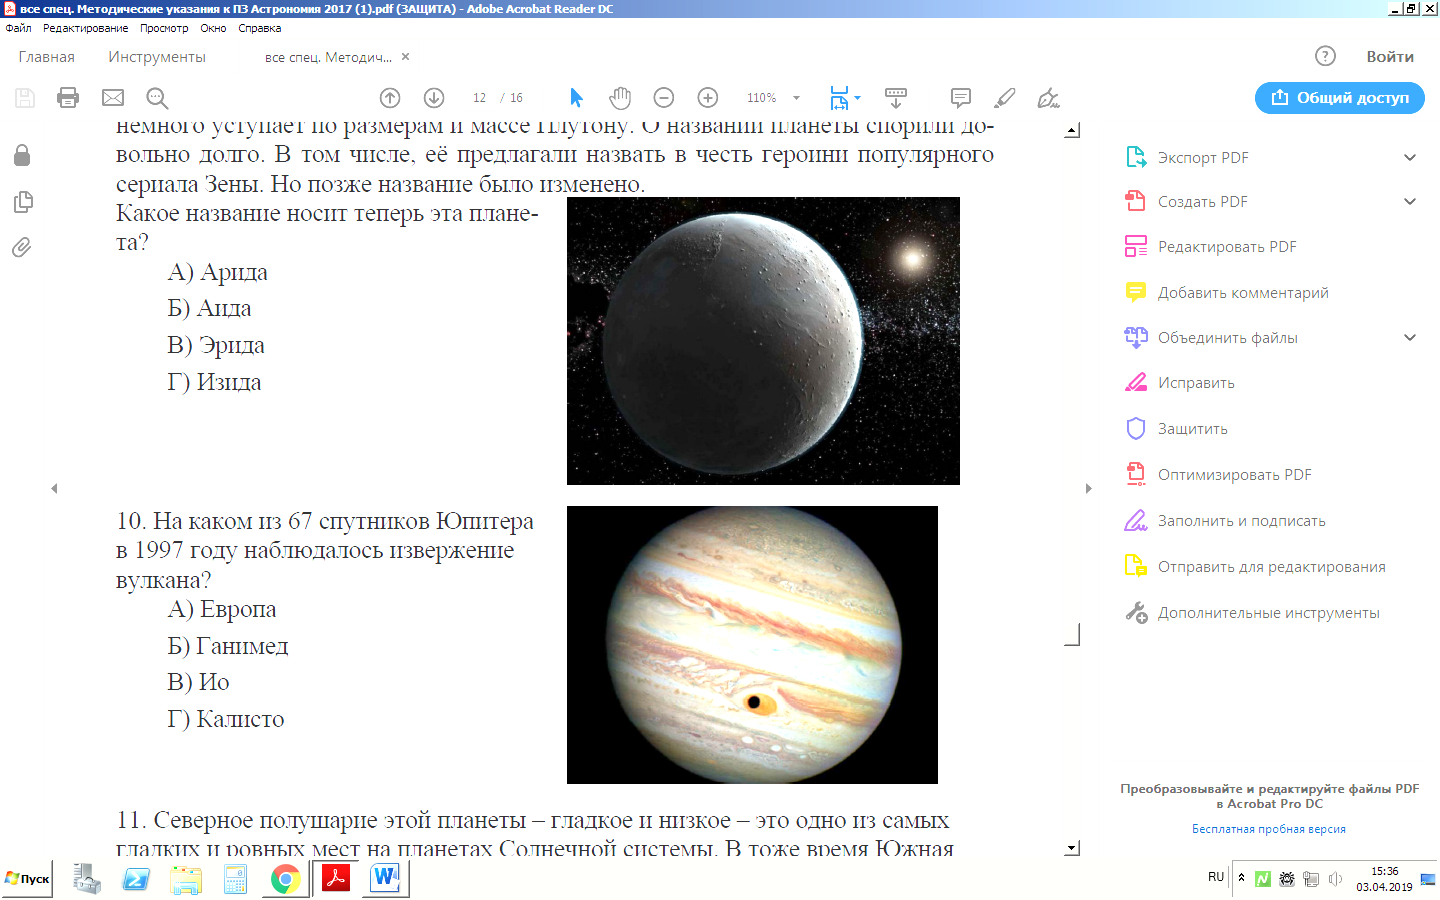
Task: Open the calculator icon in taskbar
Action: pyautogui.click(x=235, y=880)
